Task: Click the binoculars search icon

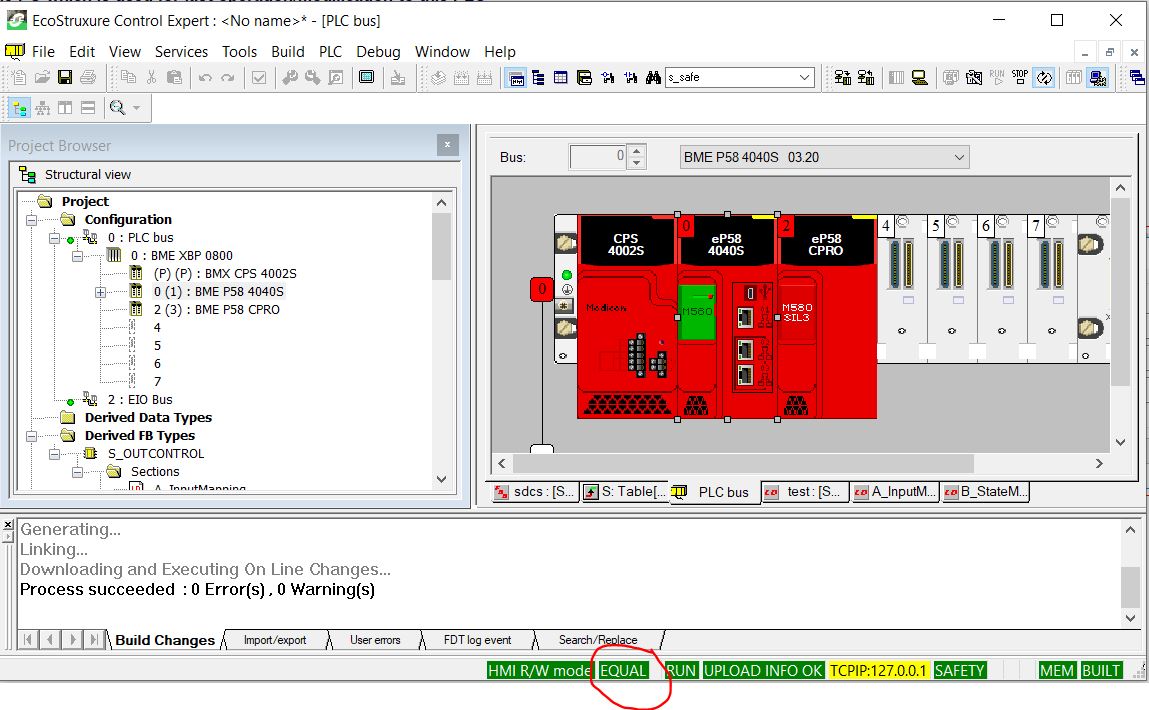Action: [x=653, y=77]
